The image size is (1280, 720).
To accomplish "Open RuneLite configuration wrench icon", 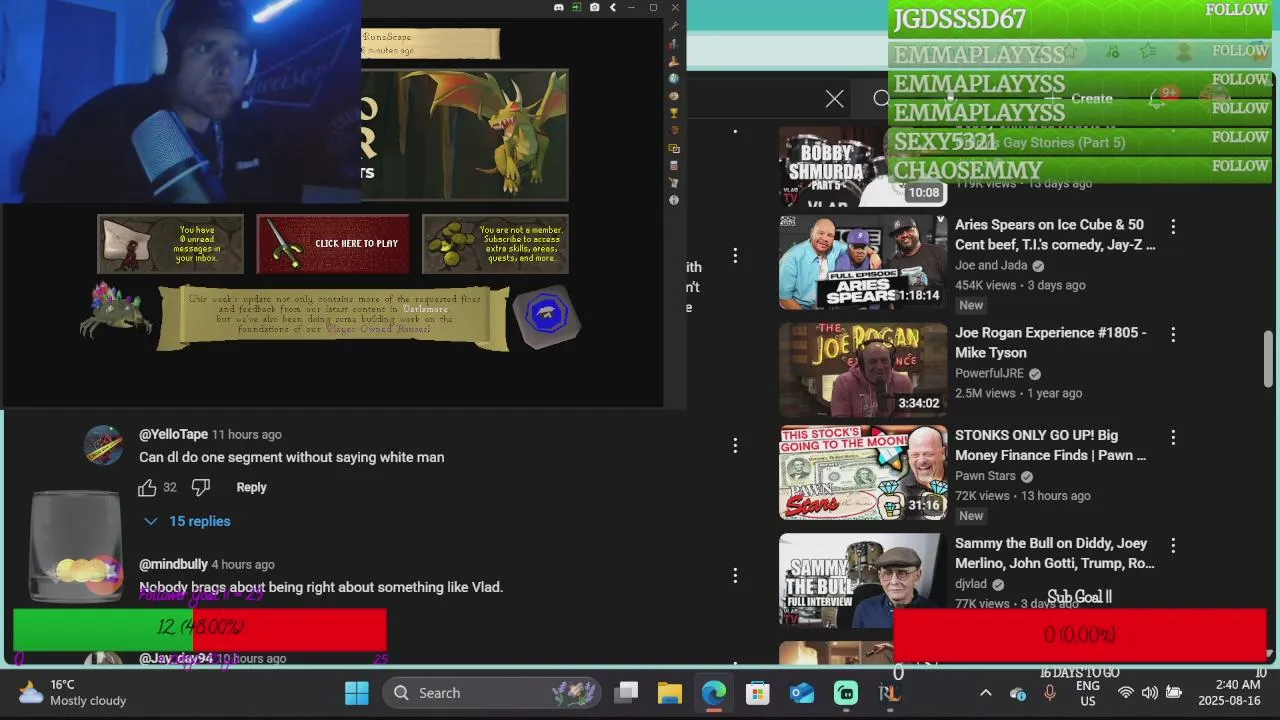I will point(674,26).
